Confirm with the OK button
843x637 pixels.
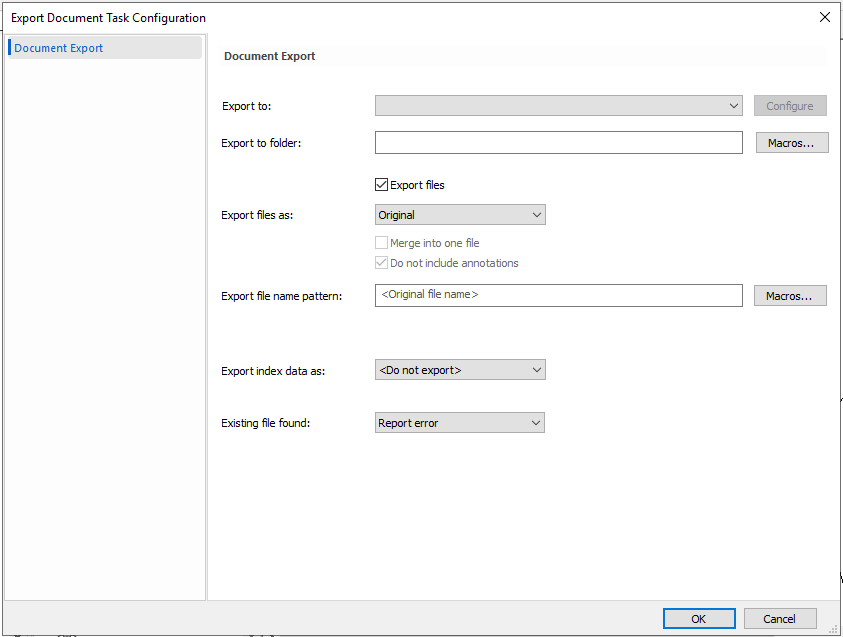coord(699,619)
